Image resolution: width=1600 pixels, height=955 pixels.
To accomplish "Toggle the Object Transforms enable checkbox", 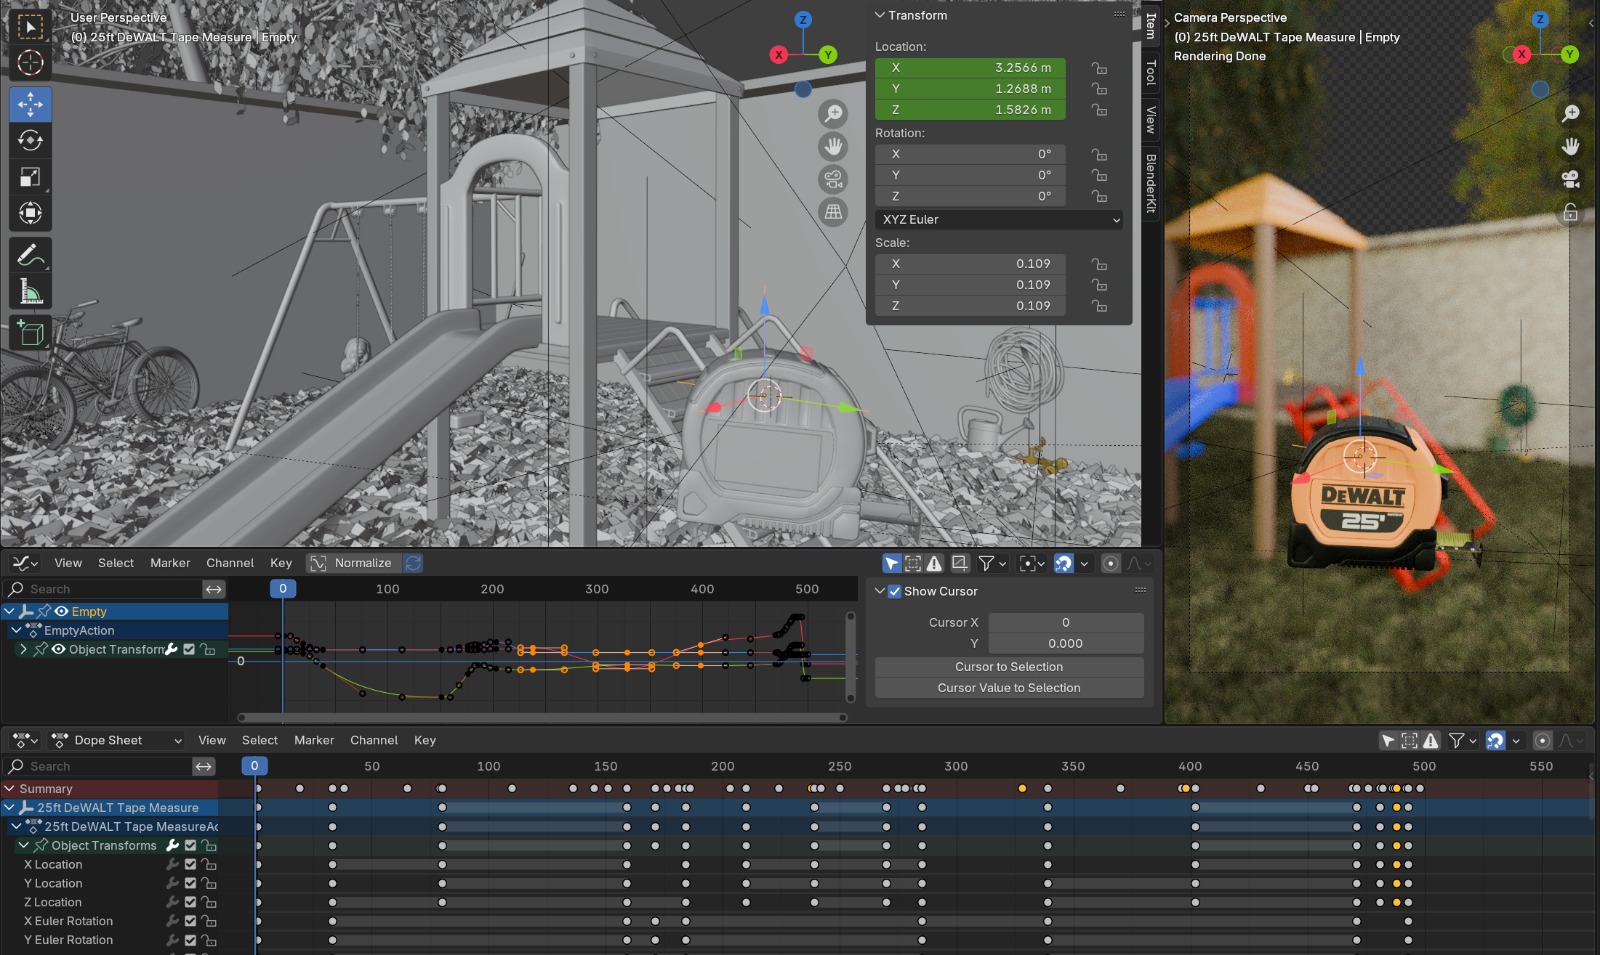I will [x=189, y=845].
